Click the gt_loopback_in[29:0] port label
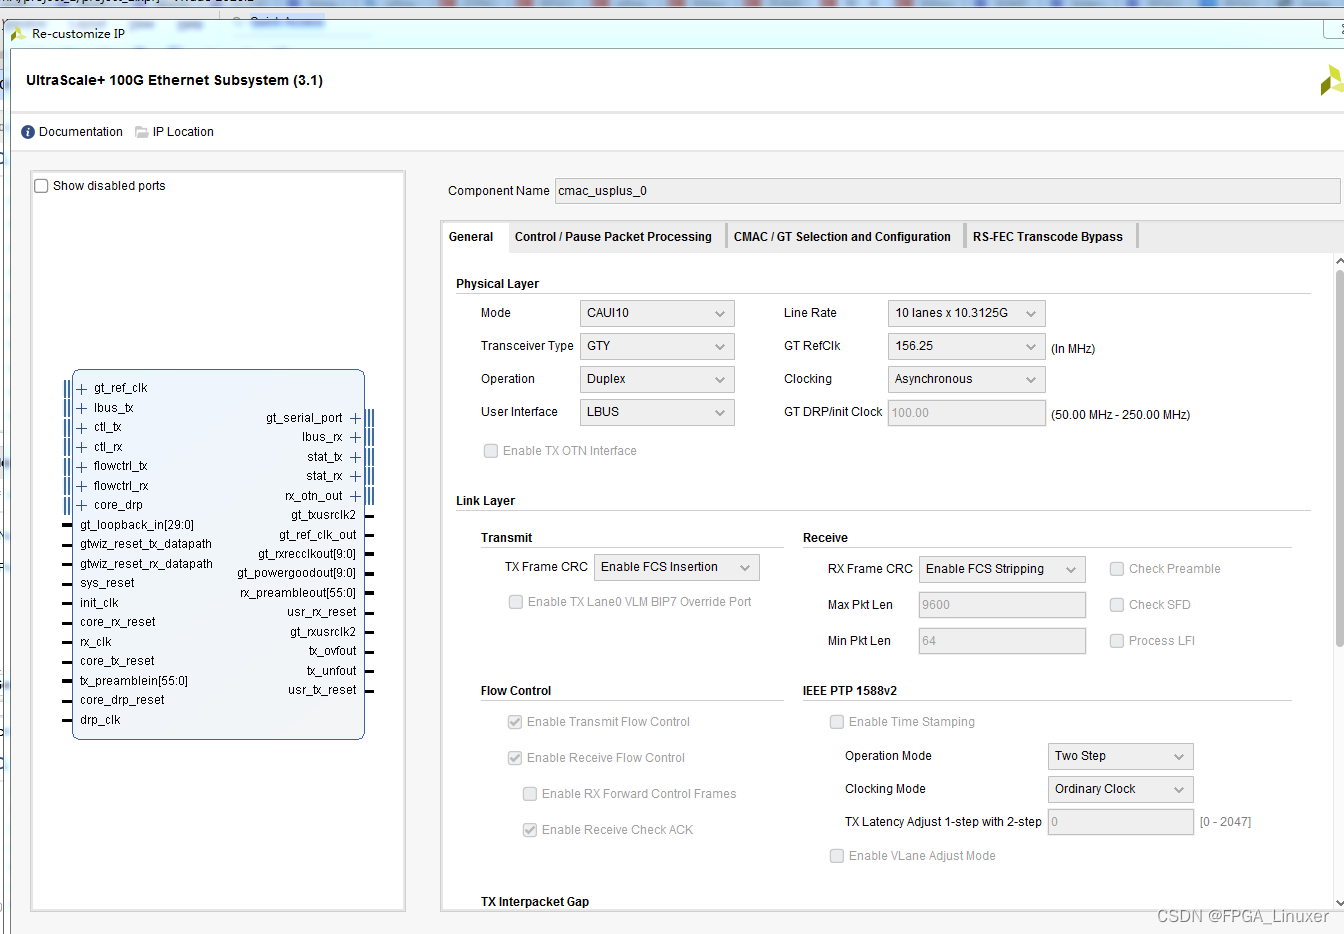The width and height of the screenshot is (1344, 934). 137,525
